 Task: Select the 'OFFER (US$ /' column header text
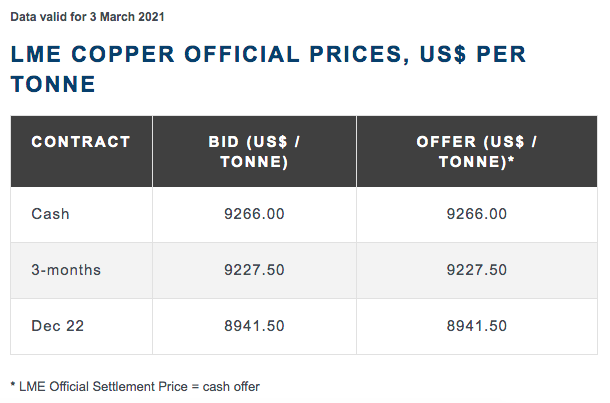coord(476,142)
